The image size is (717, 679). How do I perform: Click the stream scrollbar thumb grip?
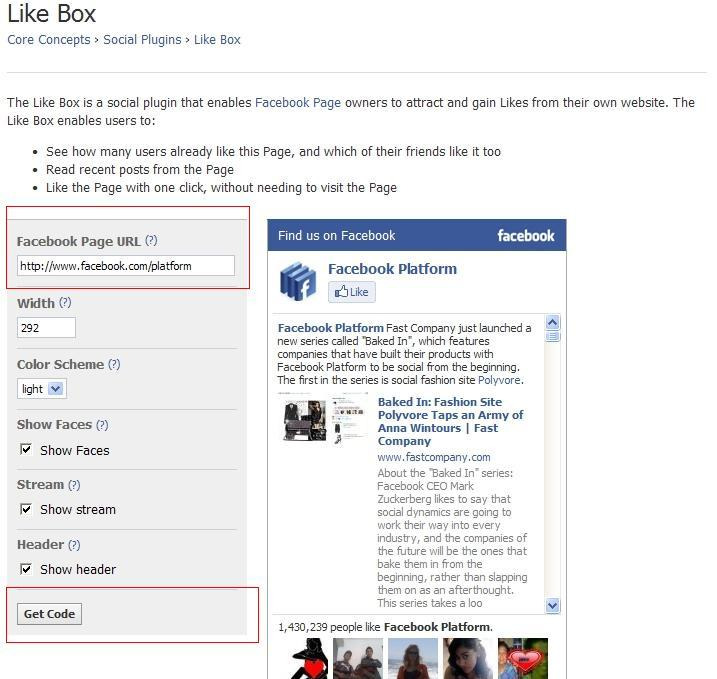click(x=552, y=337)
